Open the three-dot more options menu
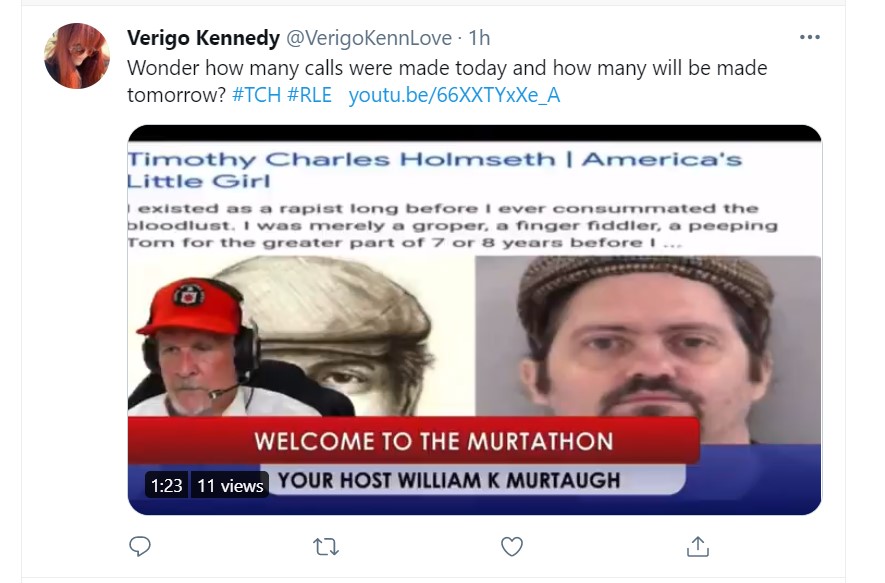This screenshot has height=583, width=885. 809,37
